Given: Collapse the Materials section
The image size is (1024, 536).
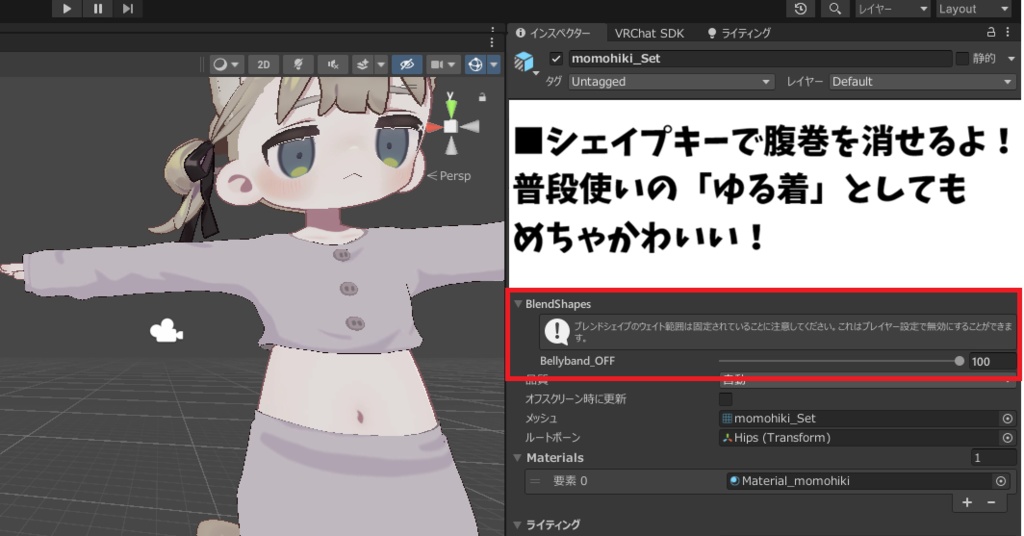Looking at the screenshot, I should click(518, 458).
